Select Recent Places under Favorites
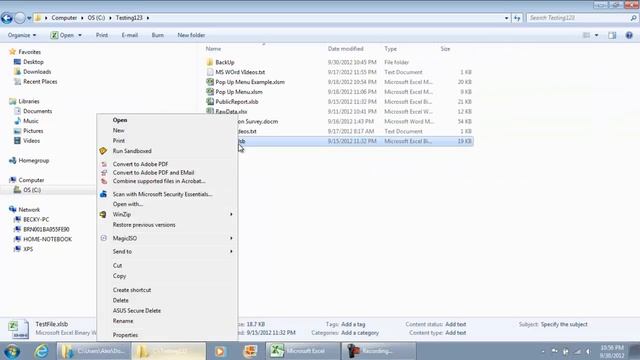640x360 pixels. [40, 82]
